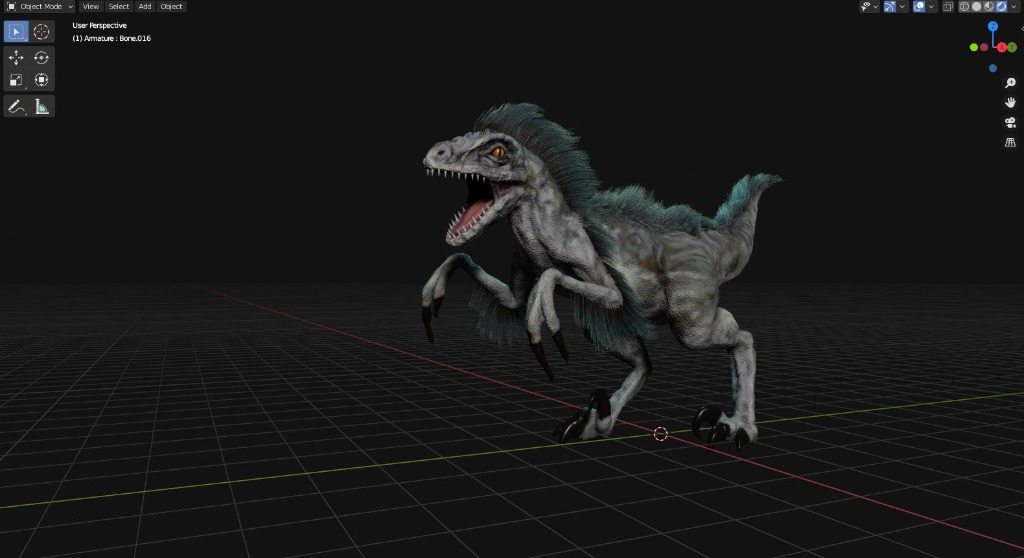The image size is (1024, 558).
Task: Pick the Rotate tool
Action: [x=41, y=58]
